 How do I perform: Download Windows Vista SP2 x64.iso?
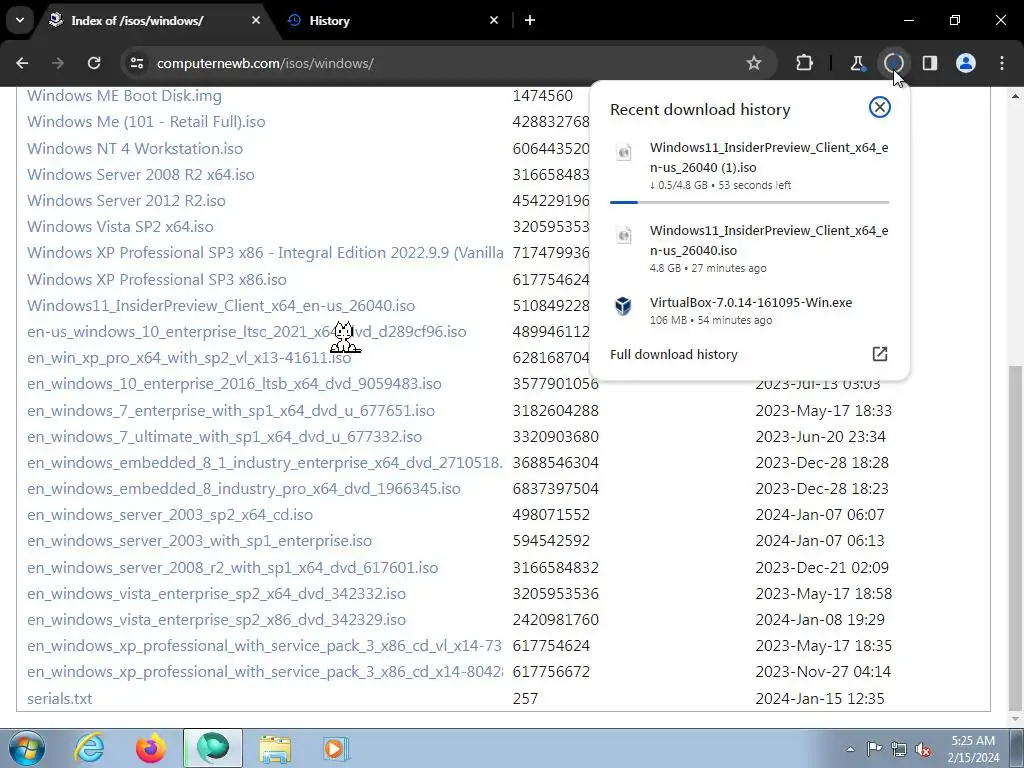(x=120, y=227)
